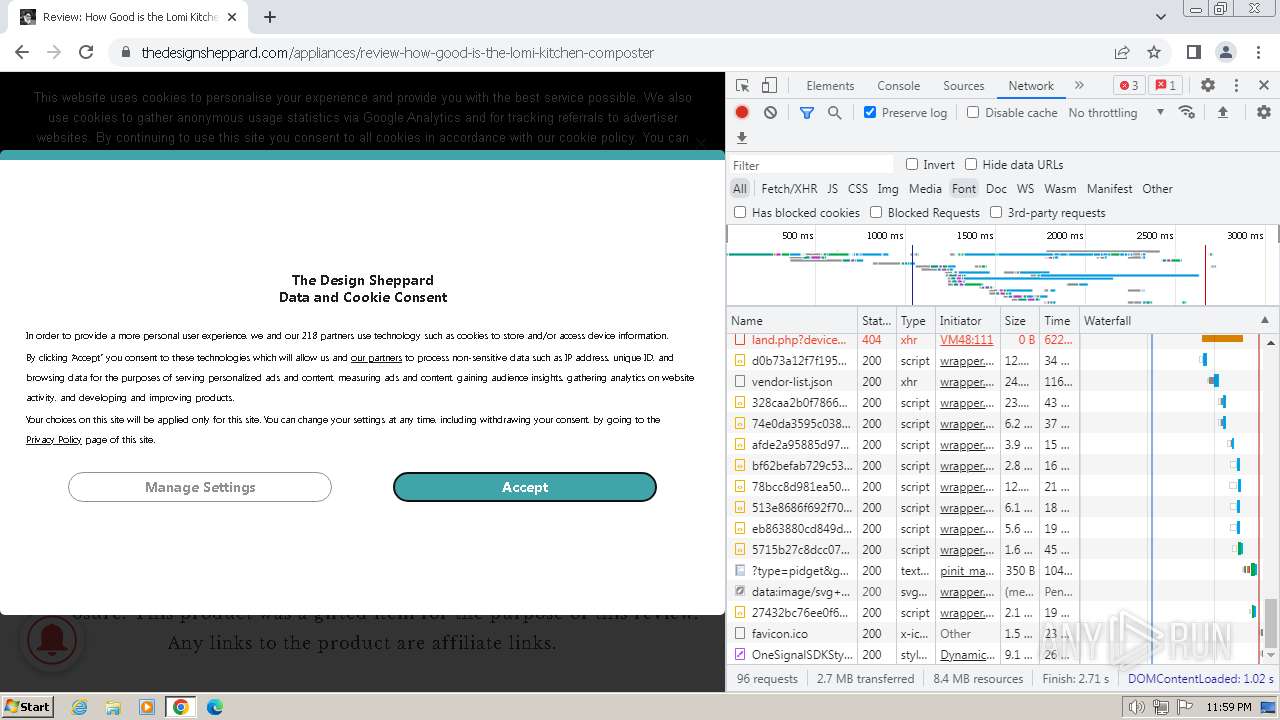Select the vendor-list.json request

click(792, 382)
